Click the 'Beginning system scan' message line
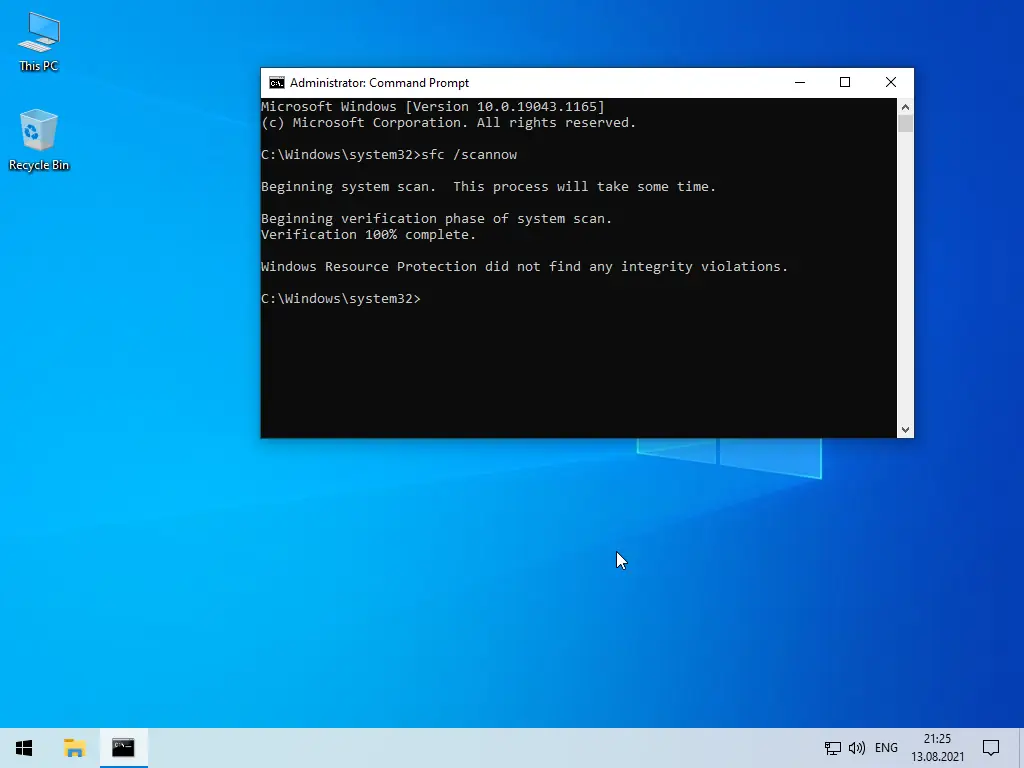The width and height of the screenshot is (1024, 768). point(488,187)
